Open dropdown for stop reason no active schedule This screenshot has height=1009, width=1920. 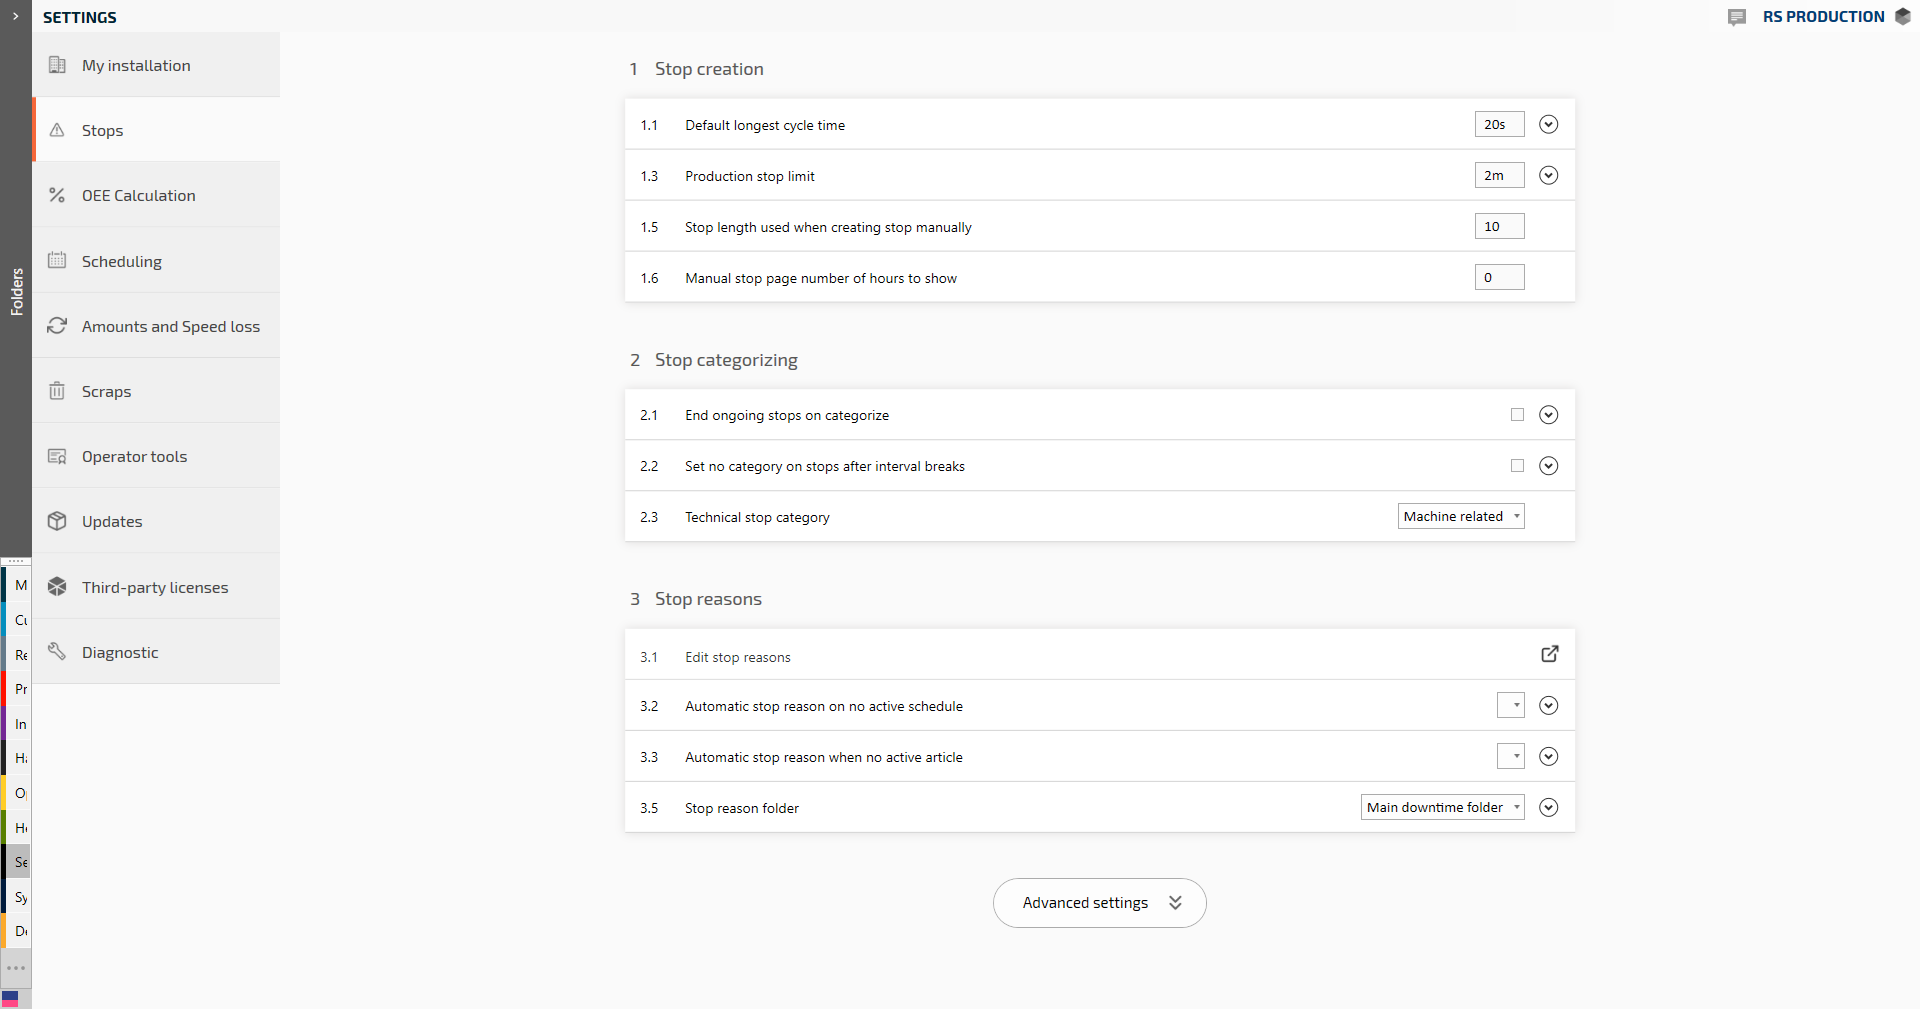1510,705
